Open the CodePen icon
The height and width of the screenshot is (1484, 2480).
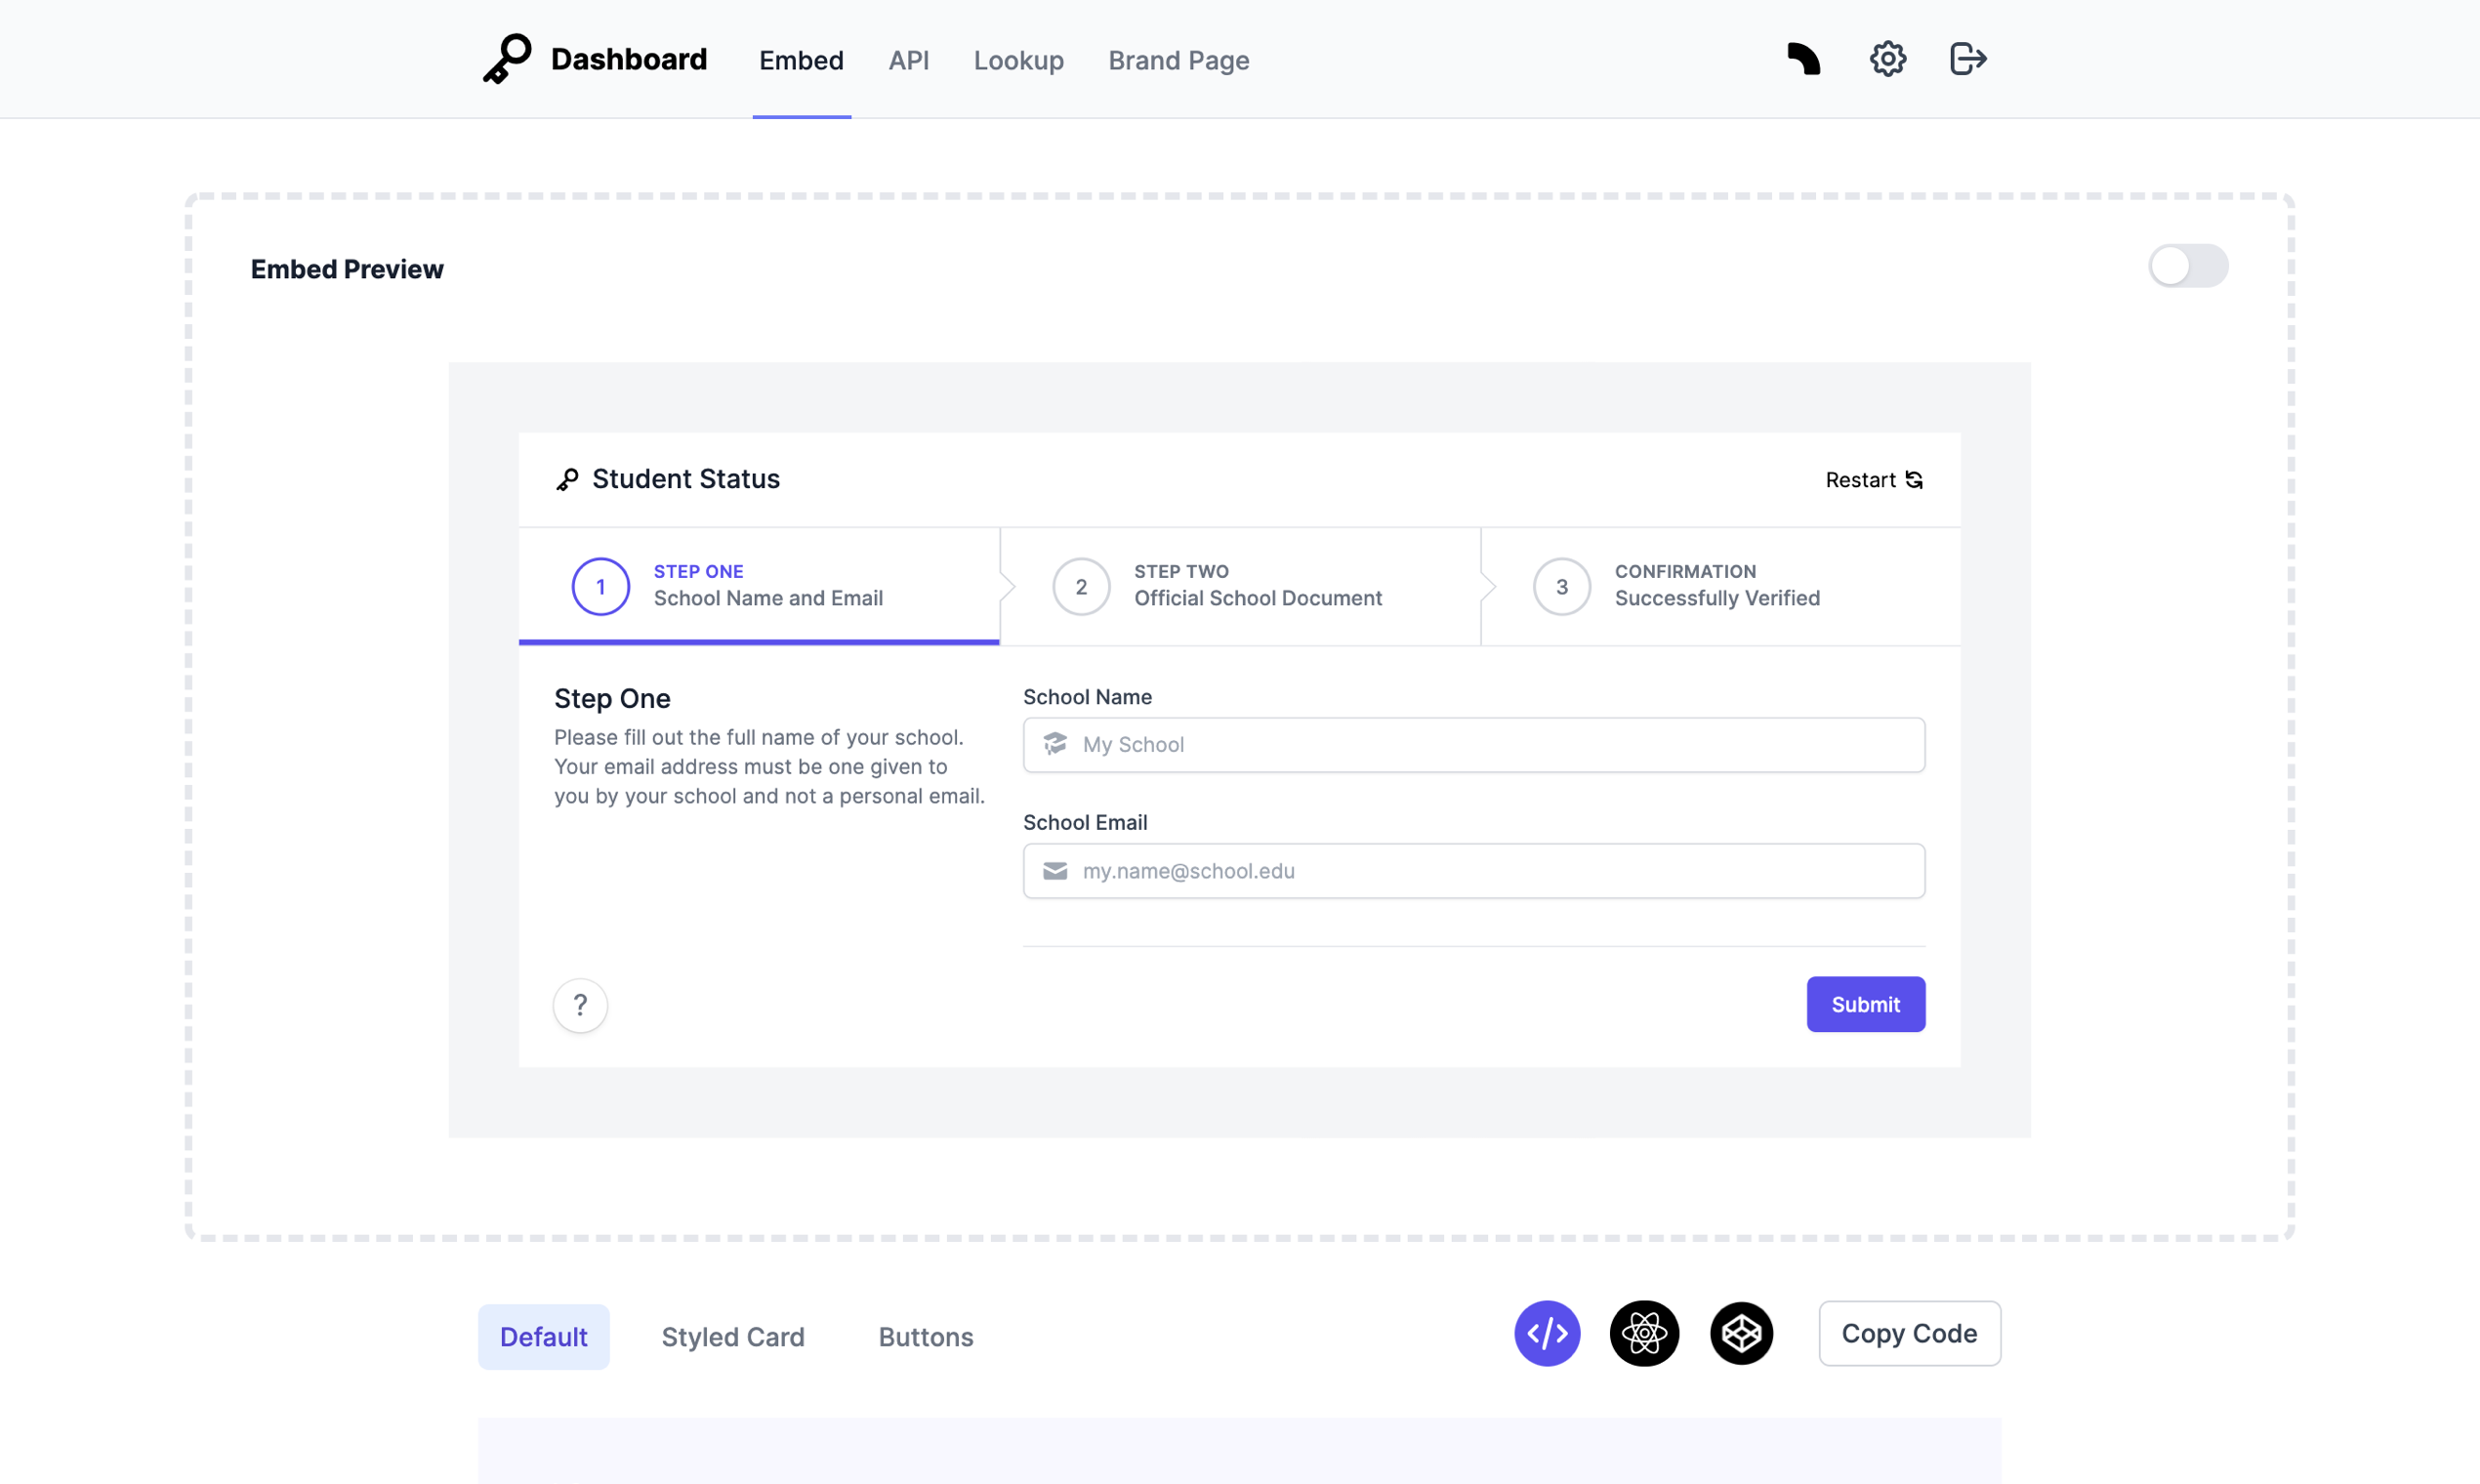tap(1741, 1333)
